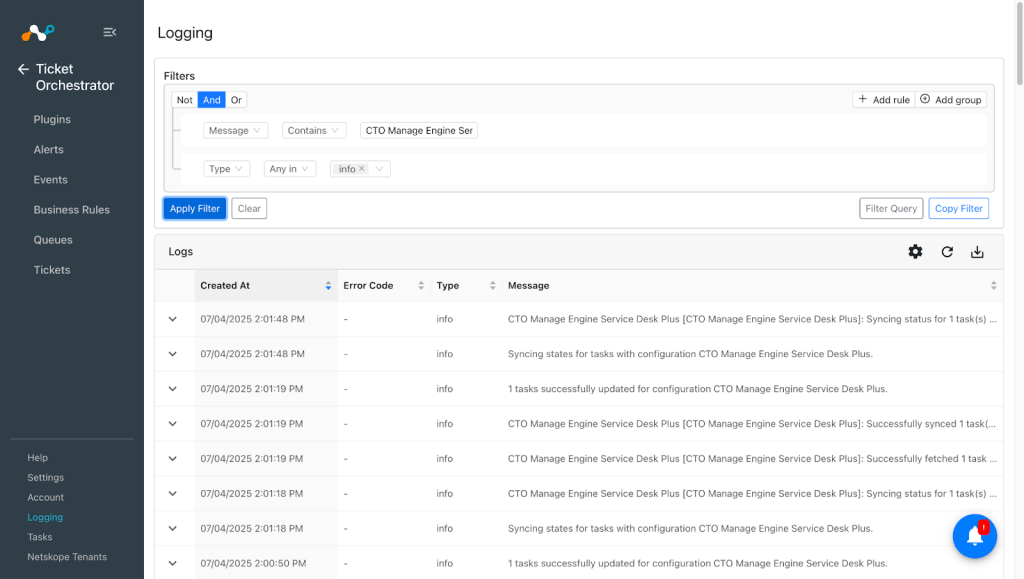Expand the 'Successfully fetched' 2:01:19 PM row
1024x579 pixels.
(x=172, y=459)
